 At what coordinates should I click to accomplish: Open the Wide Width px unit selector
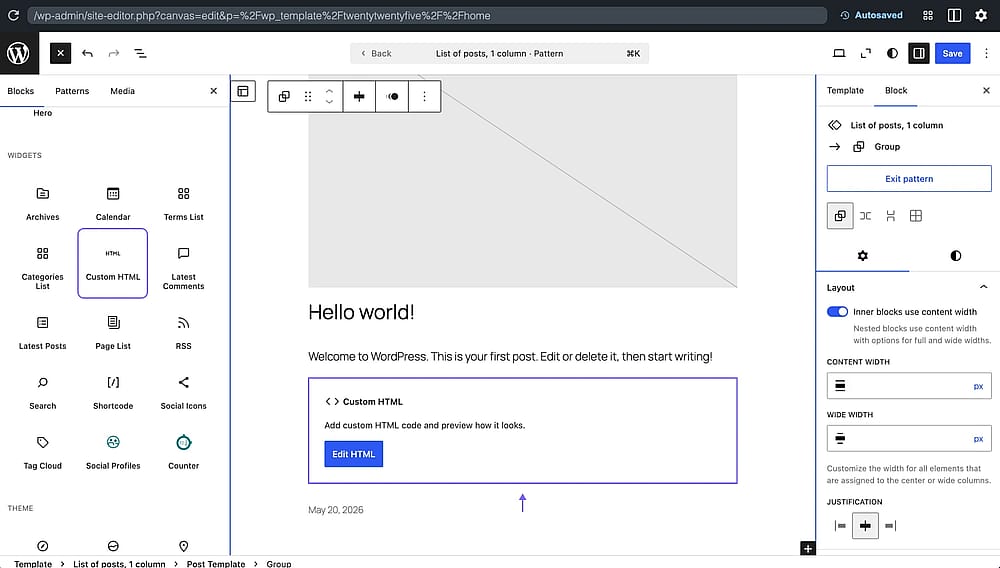[x=978, y=439]
